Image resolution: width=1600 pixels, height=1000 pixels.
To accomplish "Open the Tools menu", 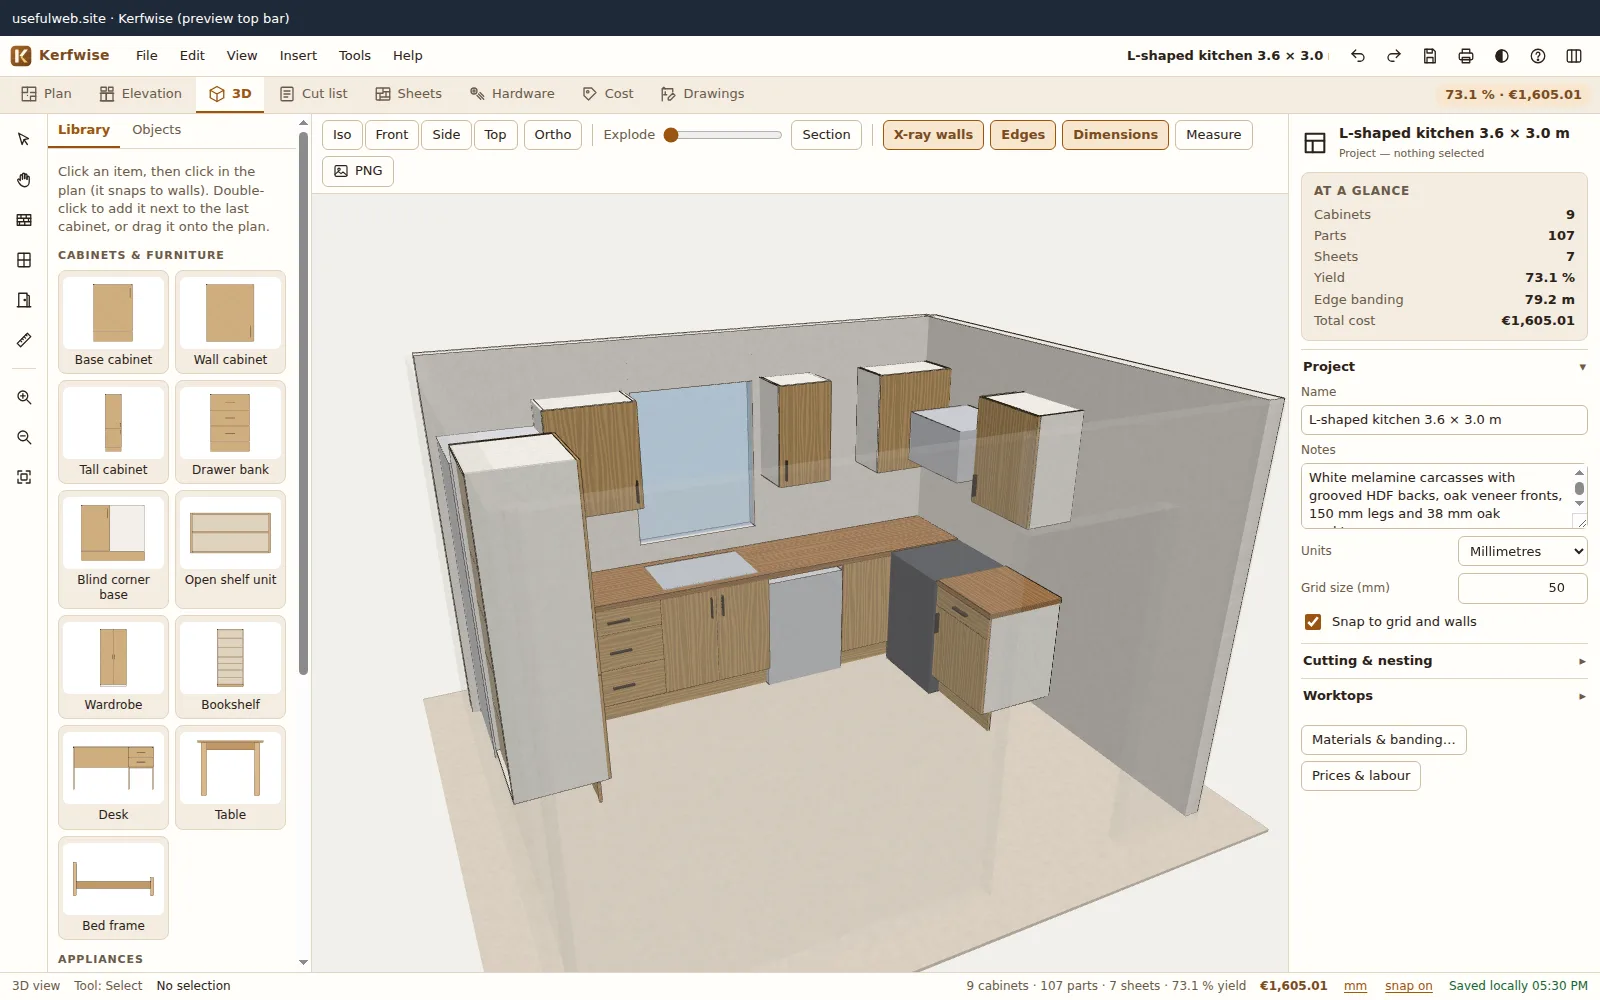I will 355,56.
